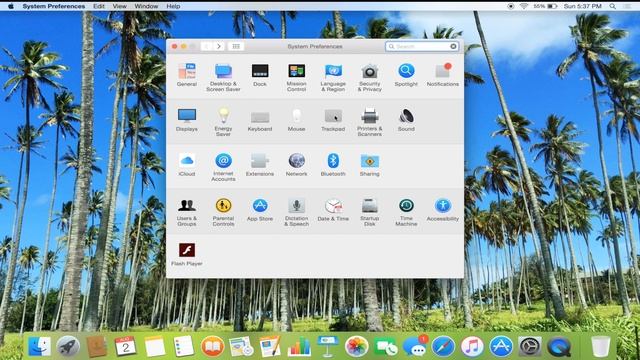Open the Window menu
The height and width of the screenshot is (360, 640).
coord(146,6)
